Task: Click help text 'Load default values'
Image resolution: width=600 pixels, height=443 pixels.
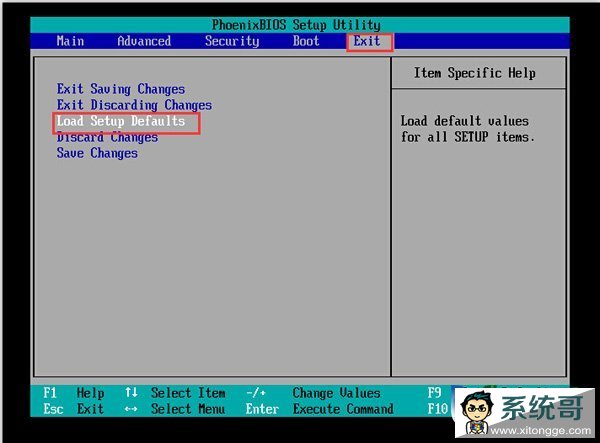Action: [465, 121]
